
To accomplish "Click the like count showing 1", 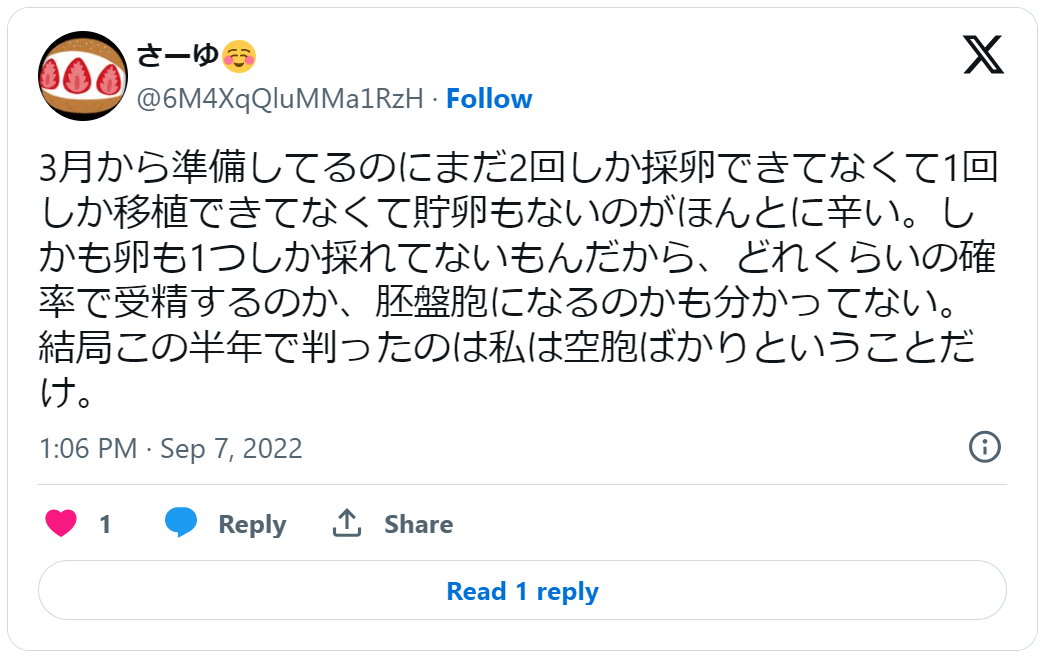I will point(106,523).
